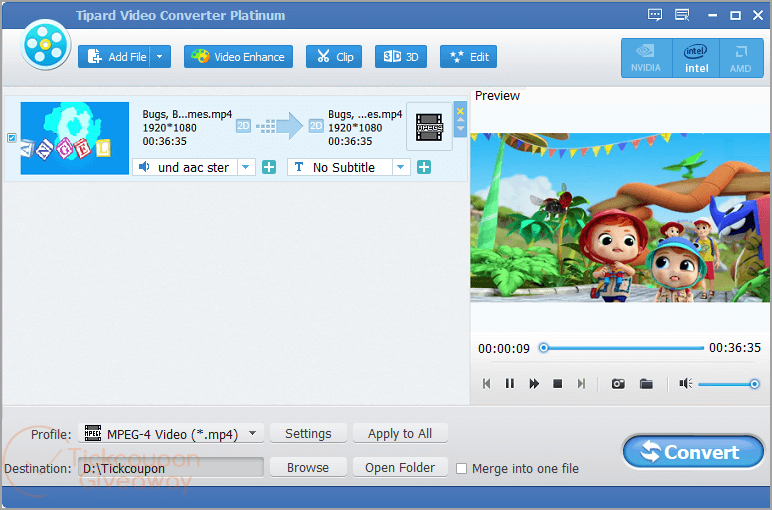The height and width of the screenshot is (510, 772).
Task: Mute the preview volume
Action: 685,383
